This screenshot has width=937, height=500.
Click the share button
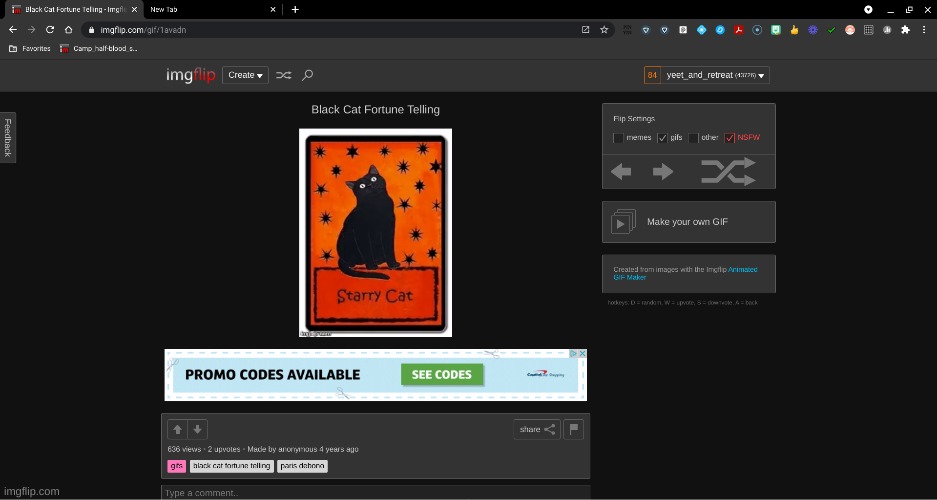(537, 430)
